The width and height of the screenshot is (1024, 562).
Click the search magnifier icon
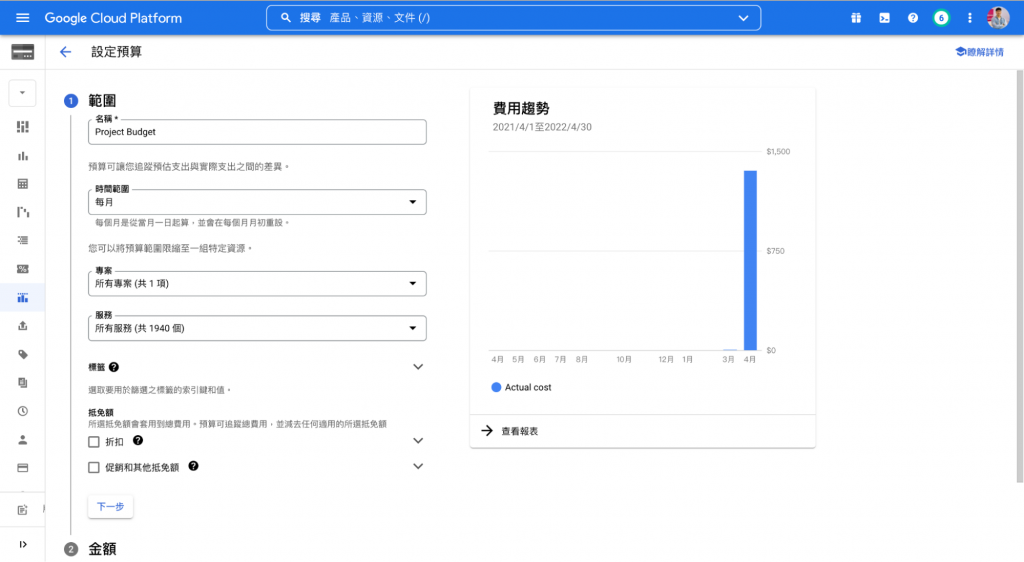[285, 18]
